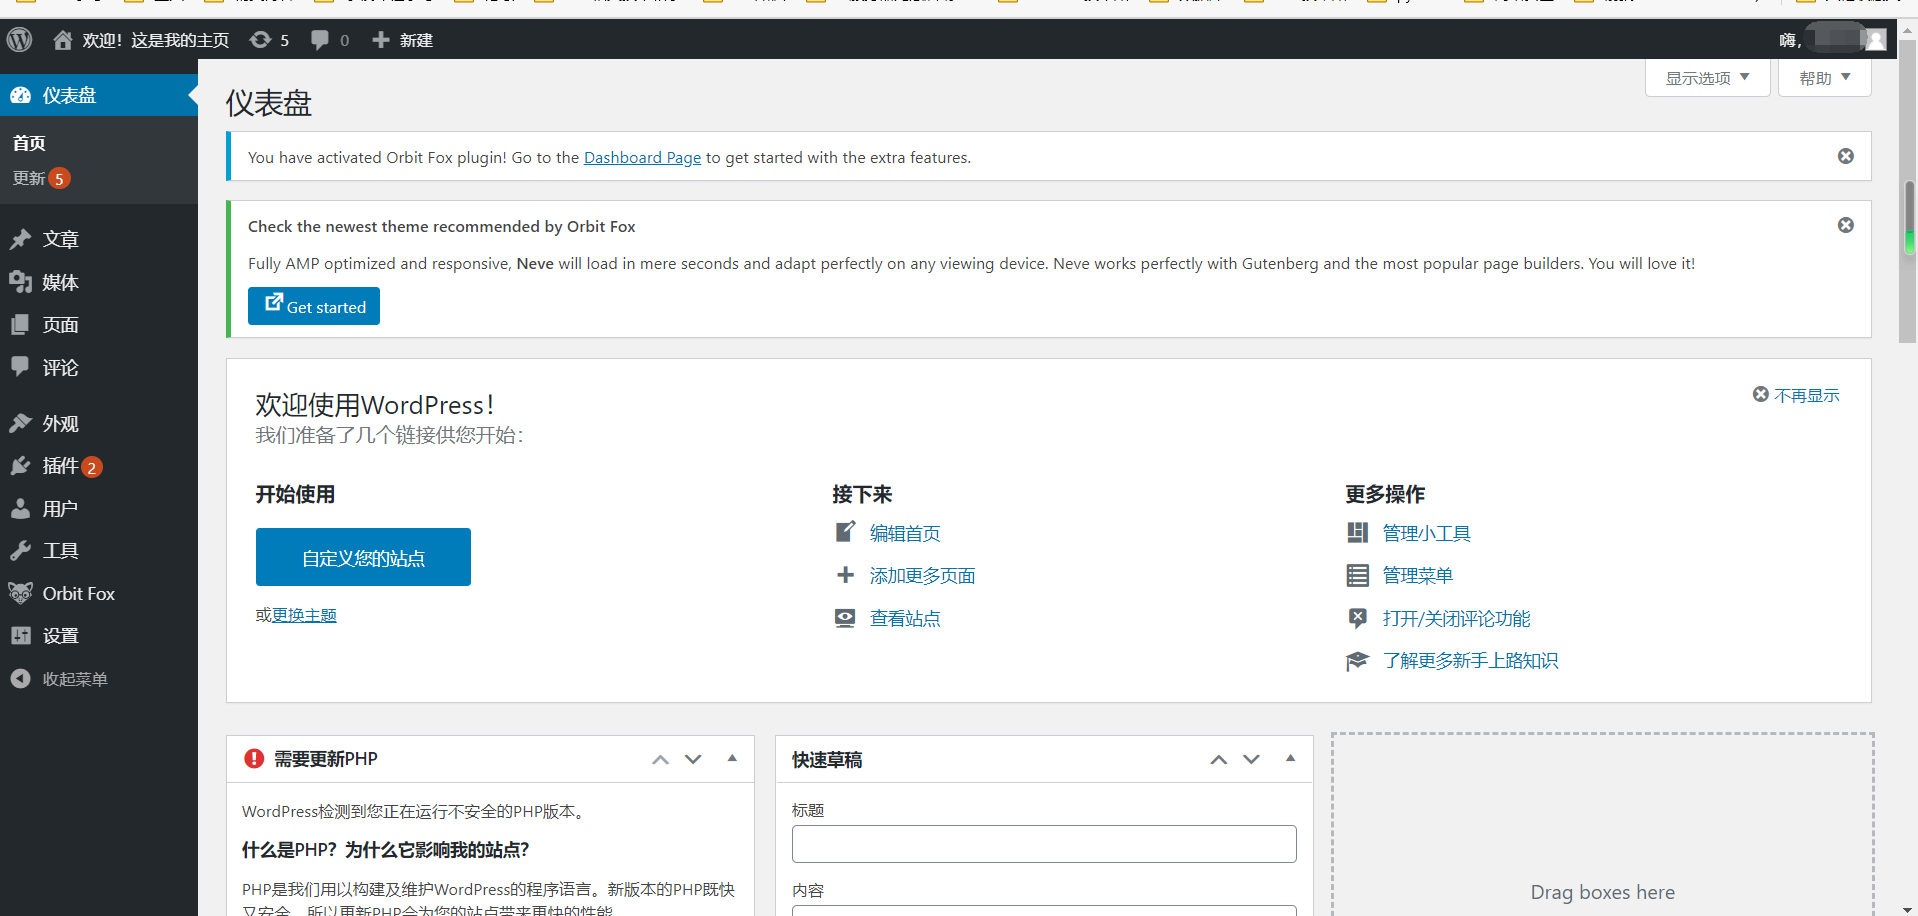
Task: Open the Dashboard Page link
Action: point(642,157)
